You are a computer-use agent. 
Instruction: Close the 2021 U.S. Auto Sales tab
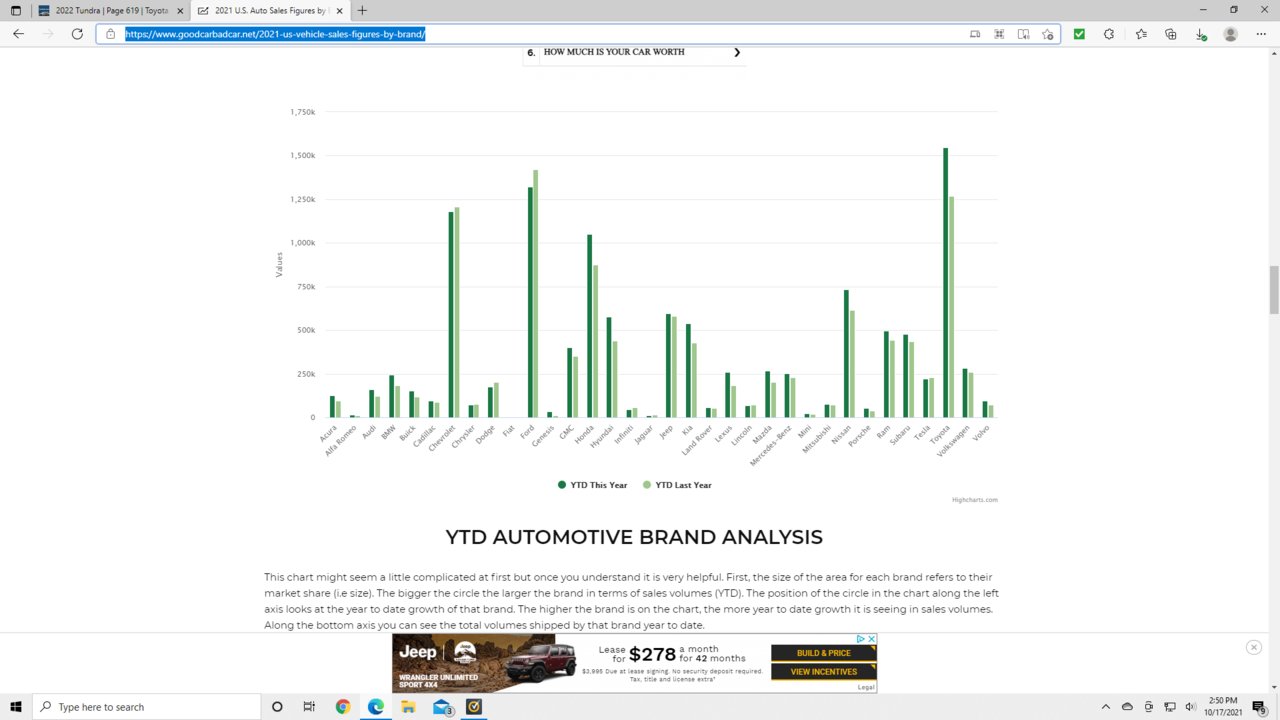342,10
